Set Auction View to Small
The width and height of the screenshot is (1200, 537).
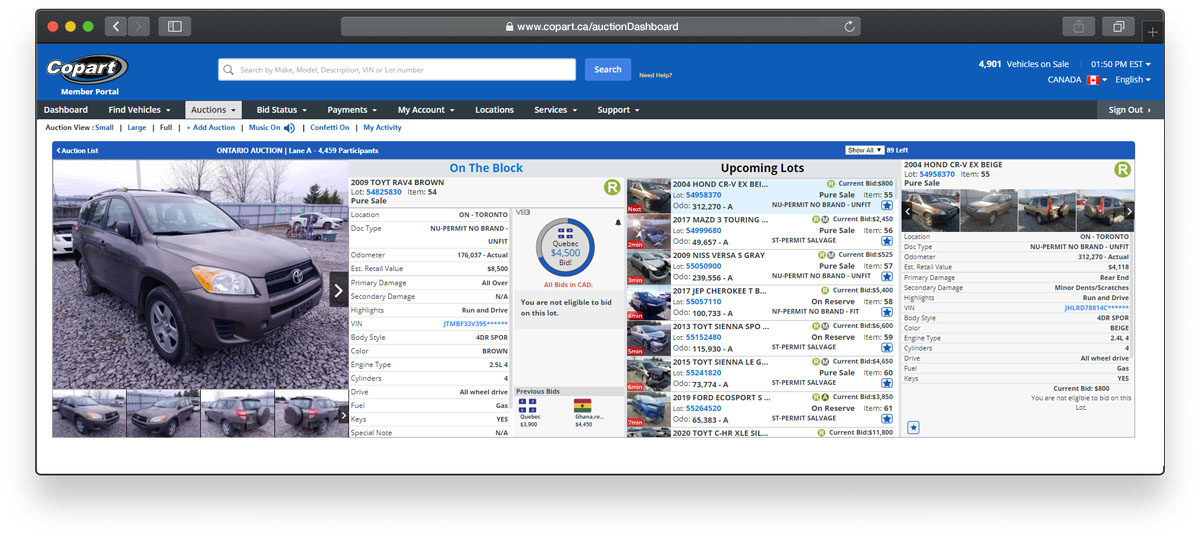[x=104, y=128]
